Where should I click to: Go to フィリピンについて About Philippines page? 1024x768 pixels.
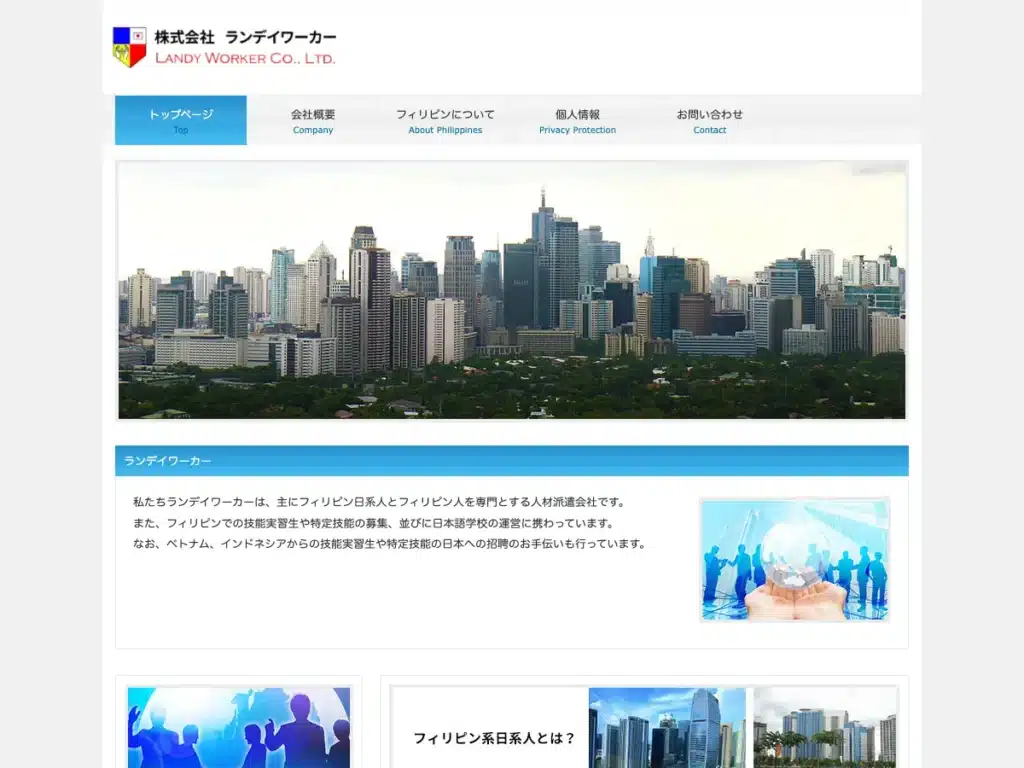point(445,121)
